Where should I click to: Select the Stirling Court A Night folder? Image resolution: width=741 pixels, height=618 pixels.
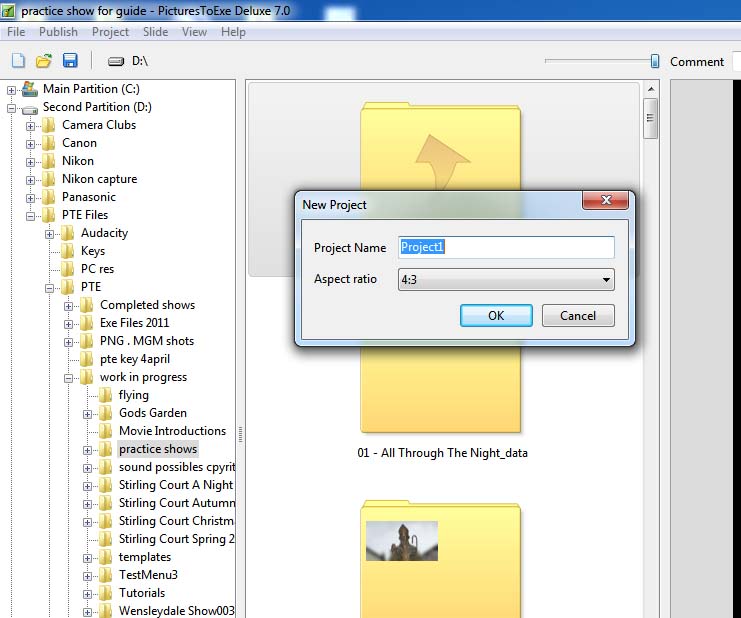(176, 485)
